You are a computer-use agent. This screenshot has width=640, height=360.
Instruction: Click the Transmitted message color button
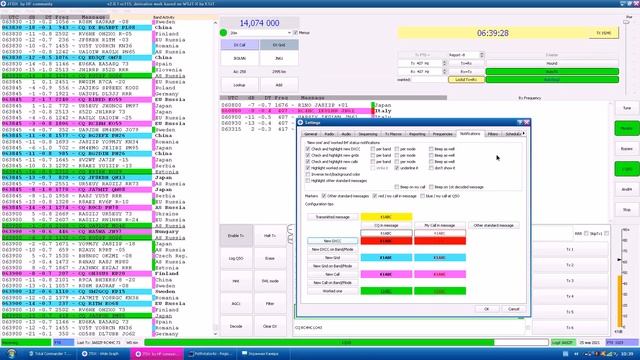[x=333, y=217]
